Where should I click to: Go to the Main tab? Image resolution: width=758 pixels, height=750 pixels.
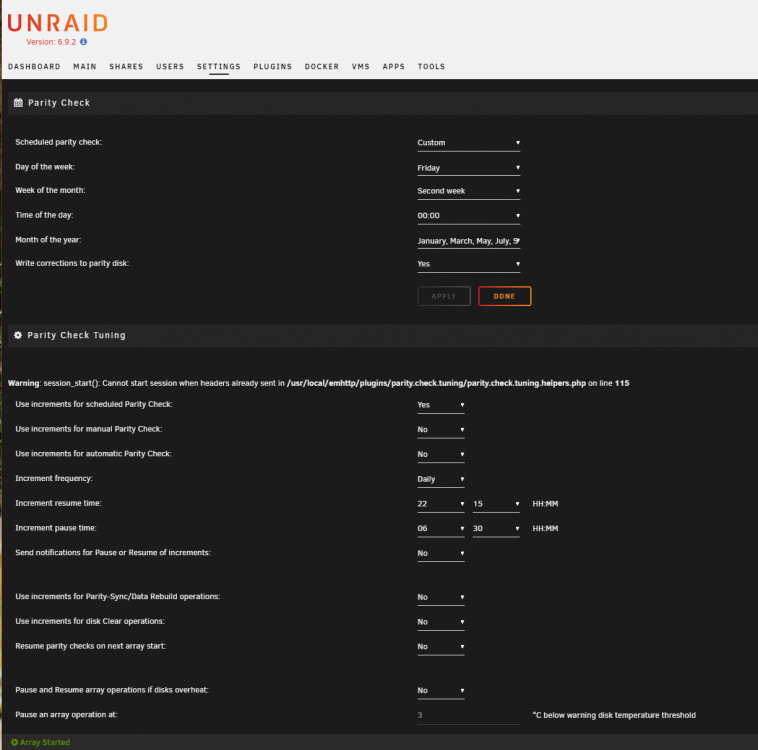click(x=85, y=66)
